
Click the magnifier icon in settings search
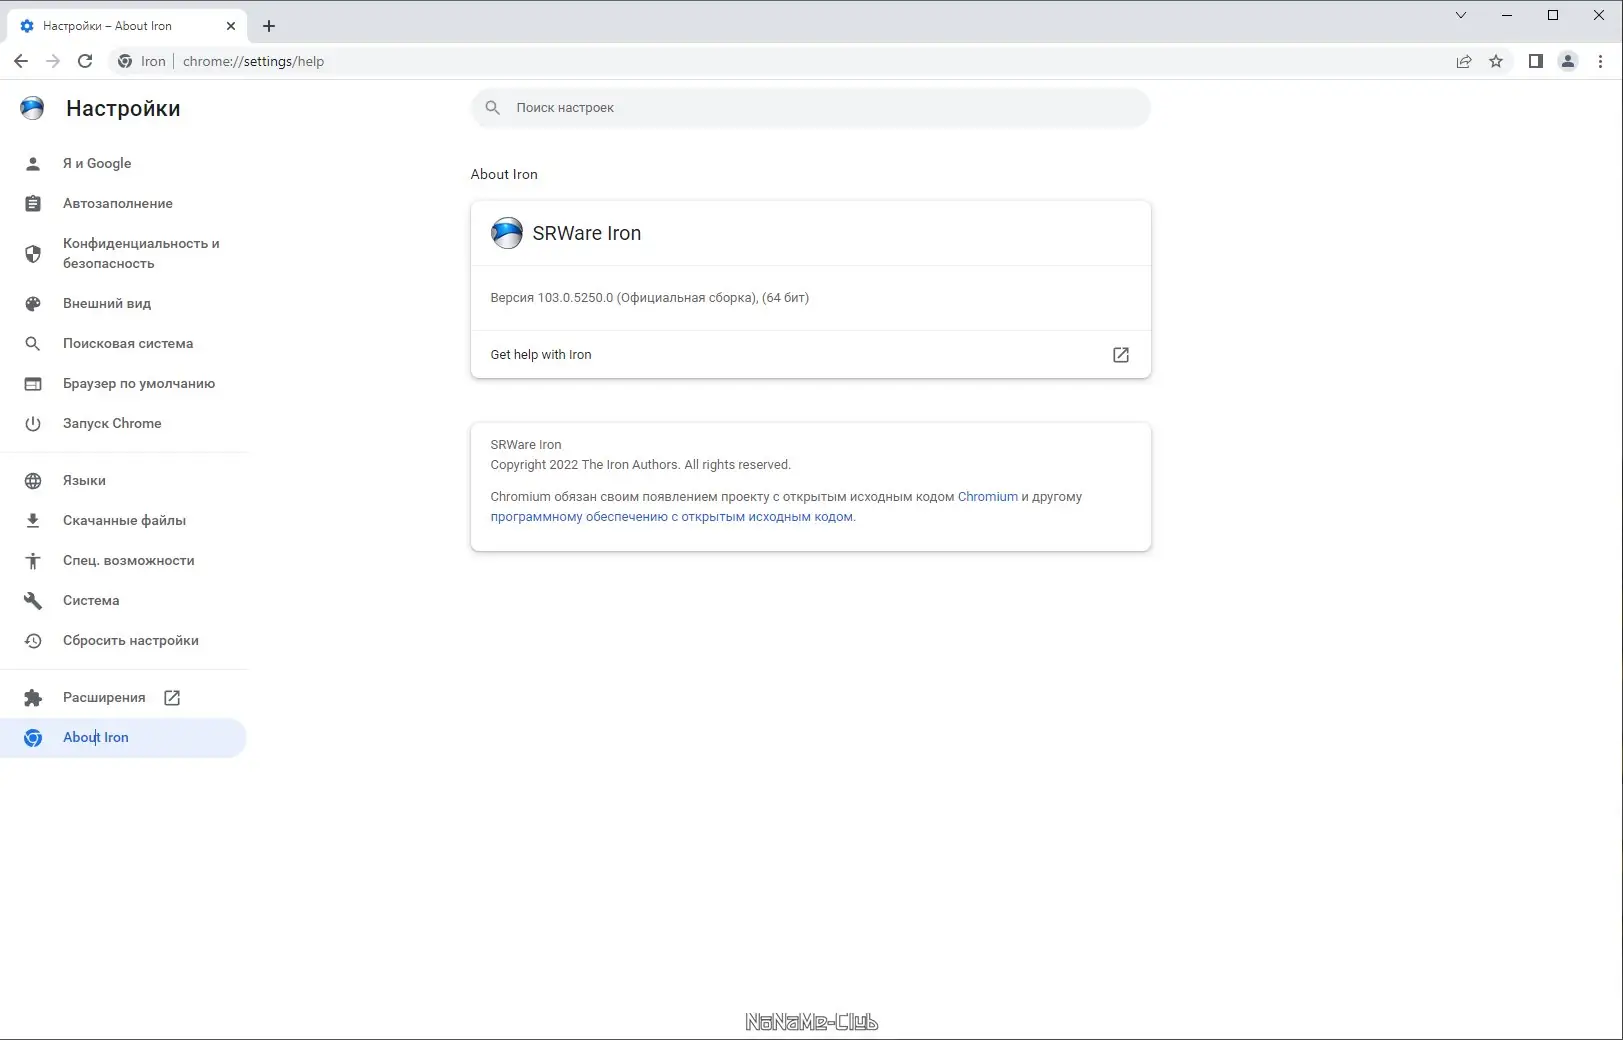[x=493, y=107]
